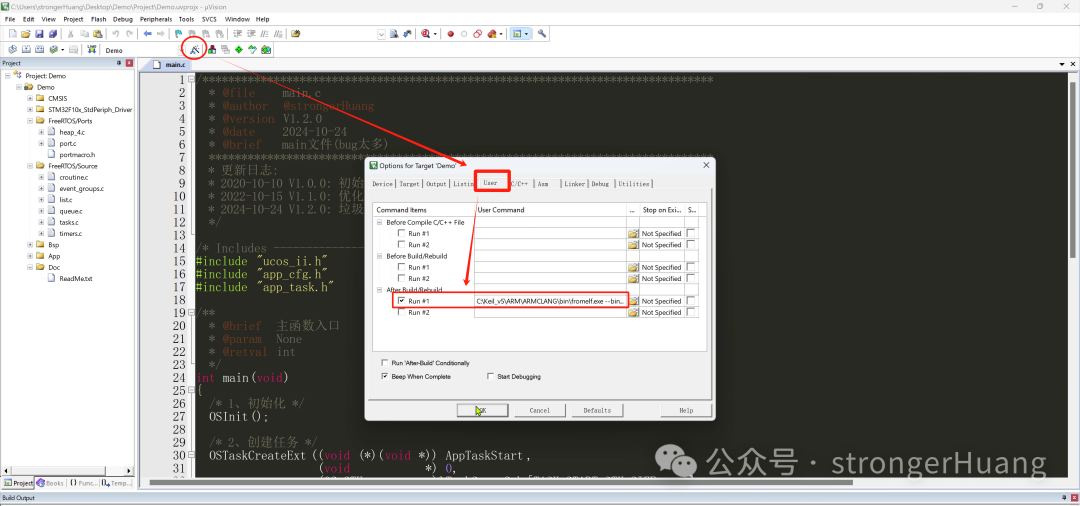
Task: Click the Kill All Breakpoints icon
Action: coord(491,33)
